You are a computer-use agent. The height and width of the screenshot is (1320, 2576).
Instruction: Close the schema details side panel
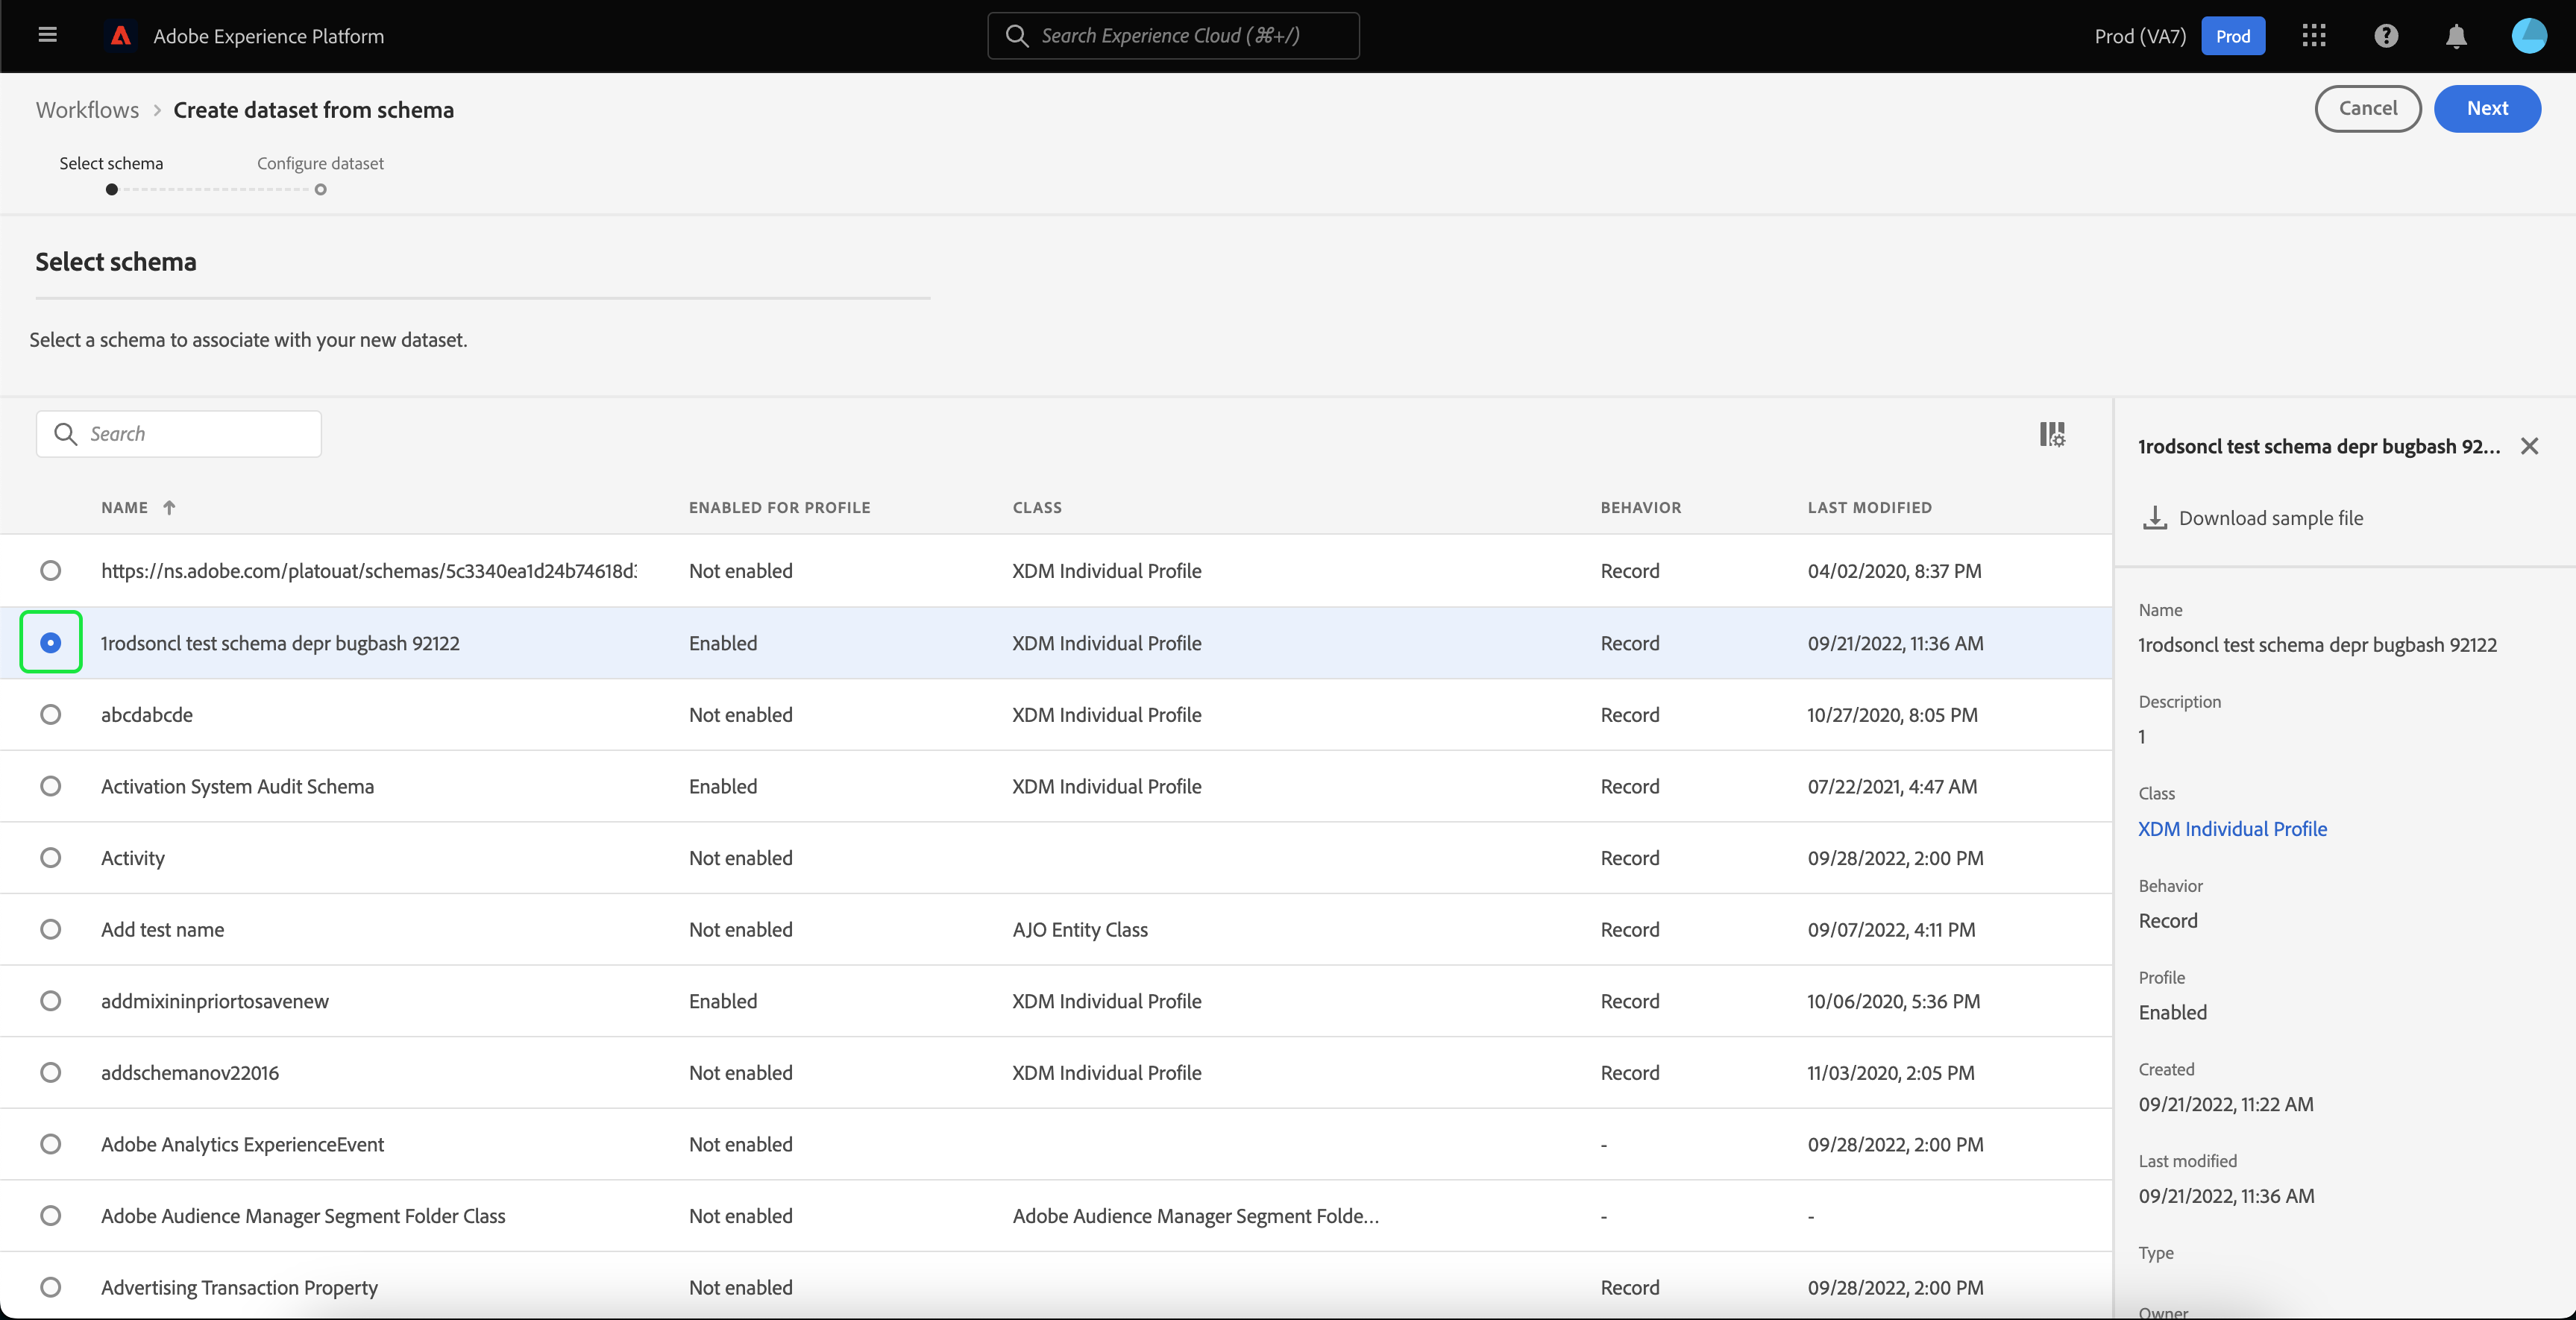[2529, 446]
